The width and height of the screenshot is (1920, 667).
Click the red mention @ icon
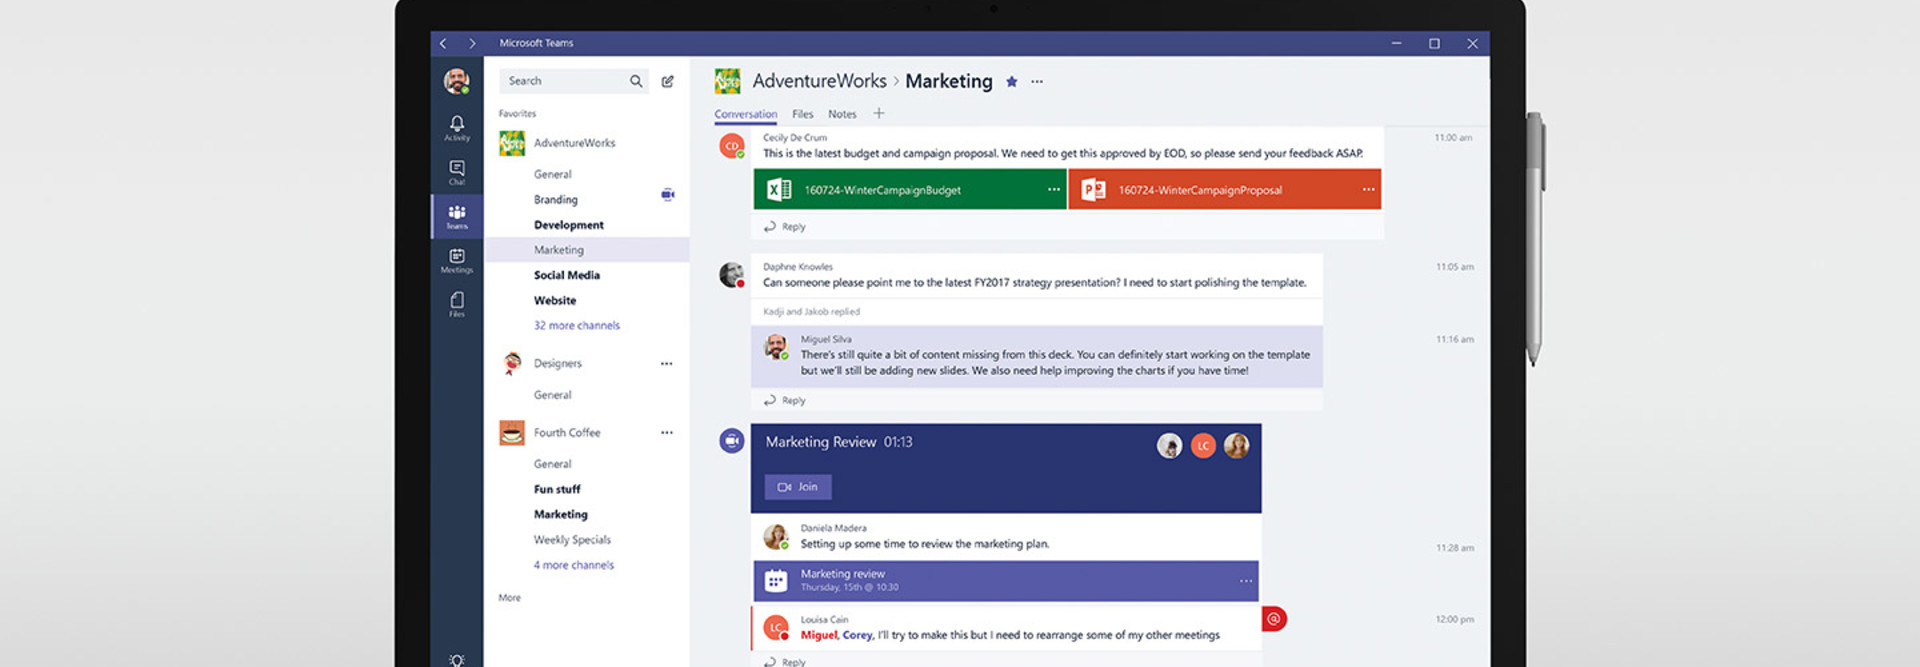pyautogui.click(x=1274, y=619)
